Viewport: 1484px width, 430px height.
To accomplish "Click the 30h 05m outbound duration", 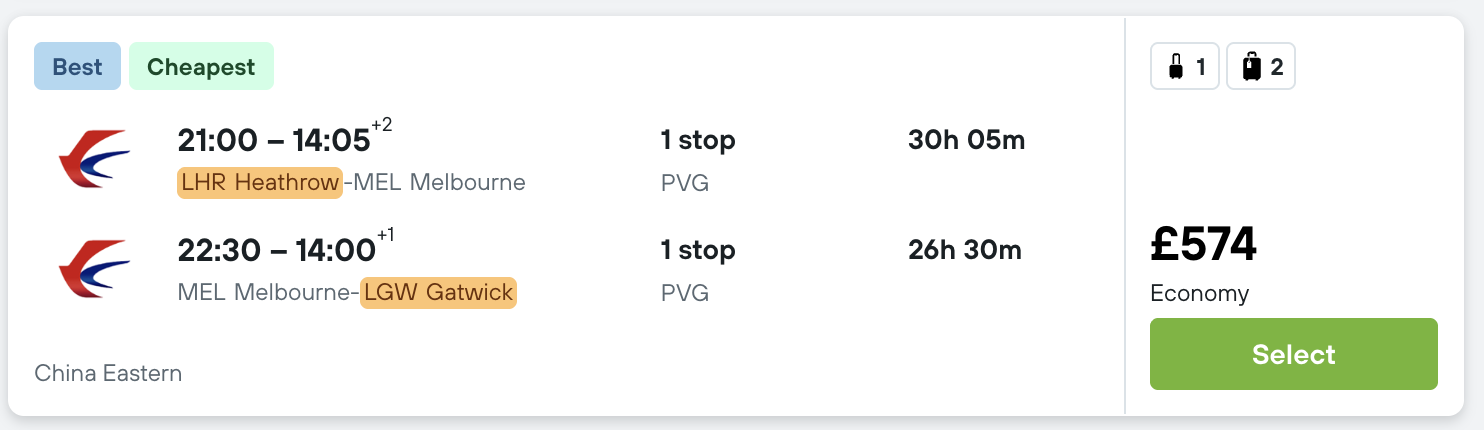I will pos(966,141).
